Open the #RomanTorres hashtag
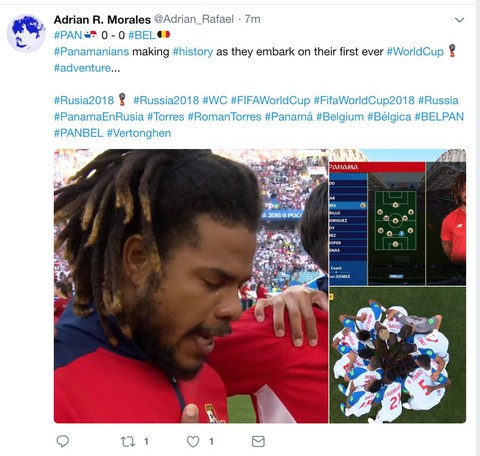This screenshot has width=480, height=456. [x=224, y=117]
